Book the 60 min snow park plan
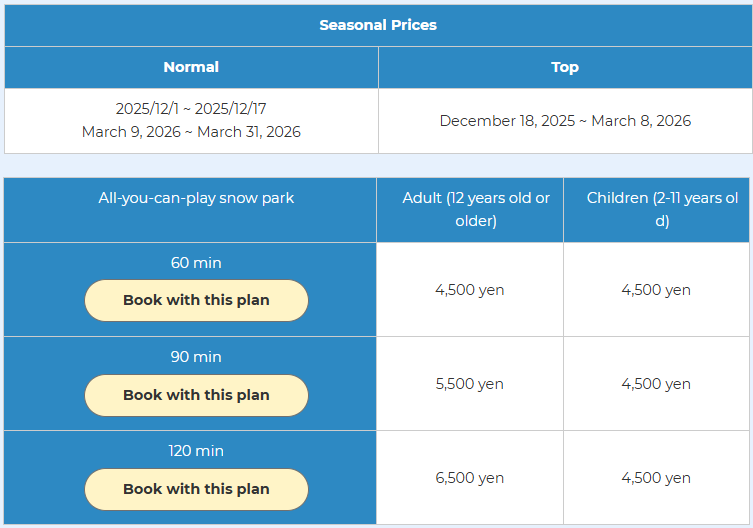This screenshot has width=753, height=528. click(196, 300)
